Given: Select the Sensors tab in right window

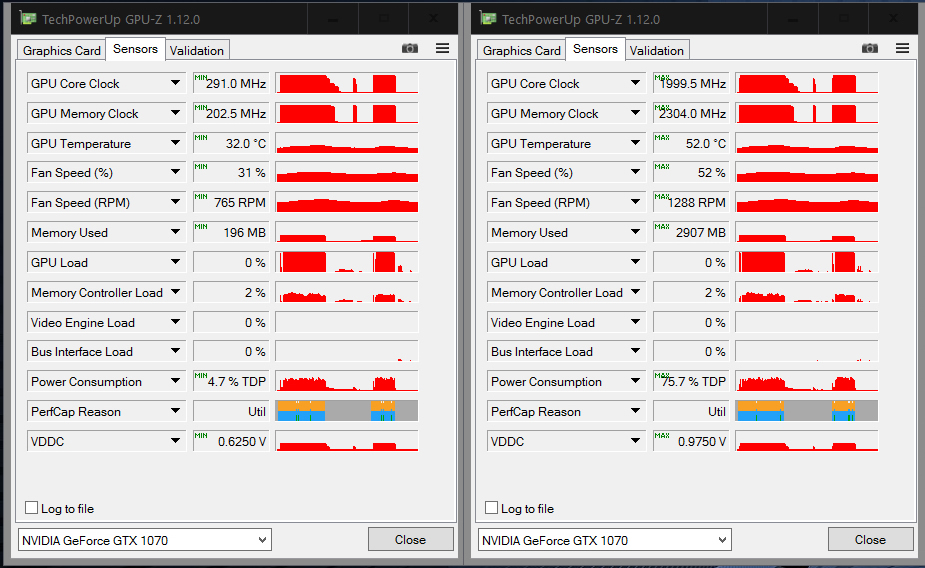Looking at the screenshot, I should pos(595,49).
